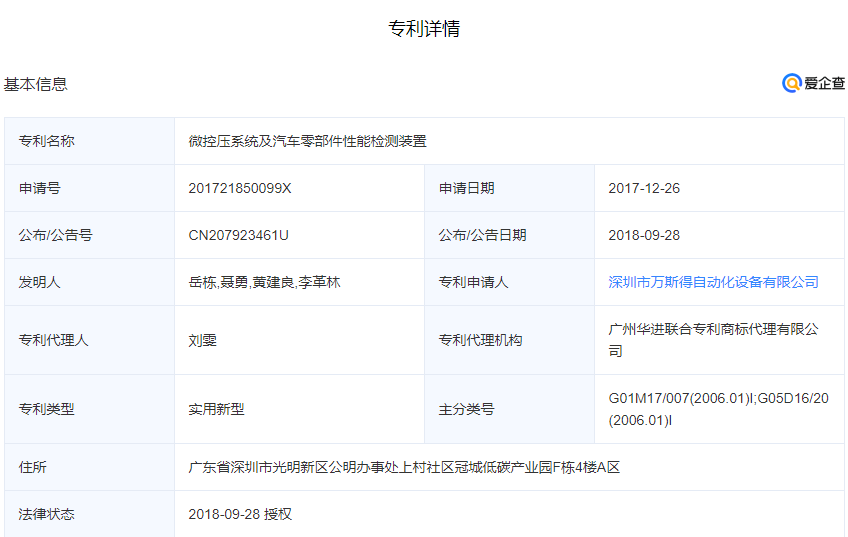This screenshot has height=537, width=848.
Task: Click the 公布/公告号 label cell
Action: point(89,235)
